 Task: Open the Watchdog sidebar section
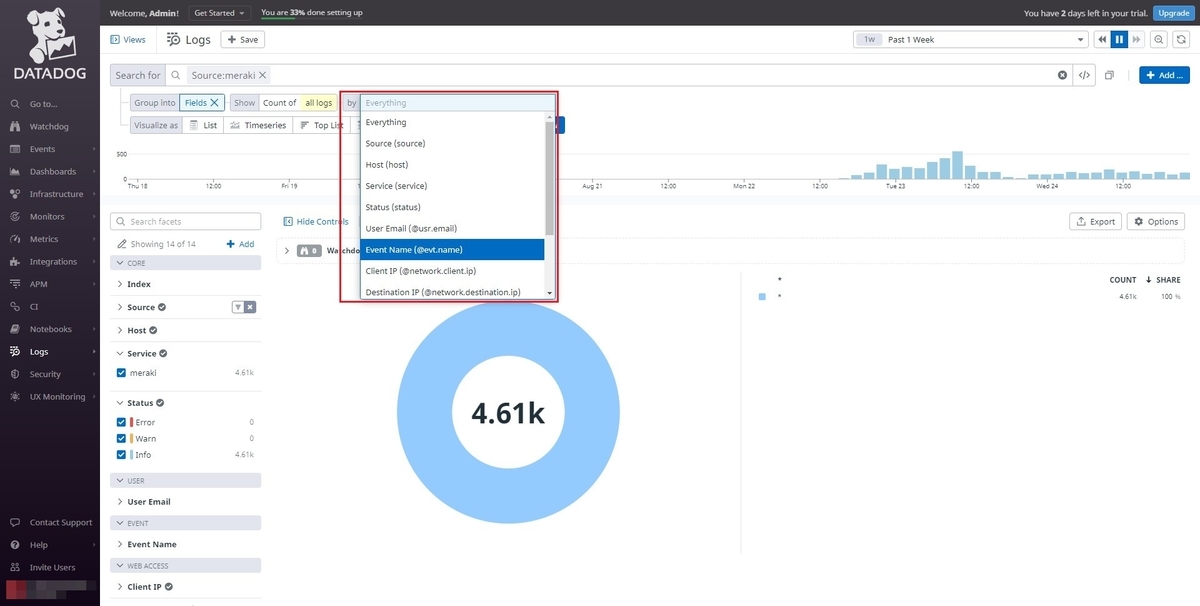[x=49, y=127]
